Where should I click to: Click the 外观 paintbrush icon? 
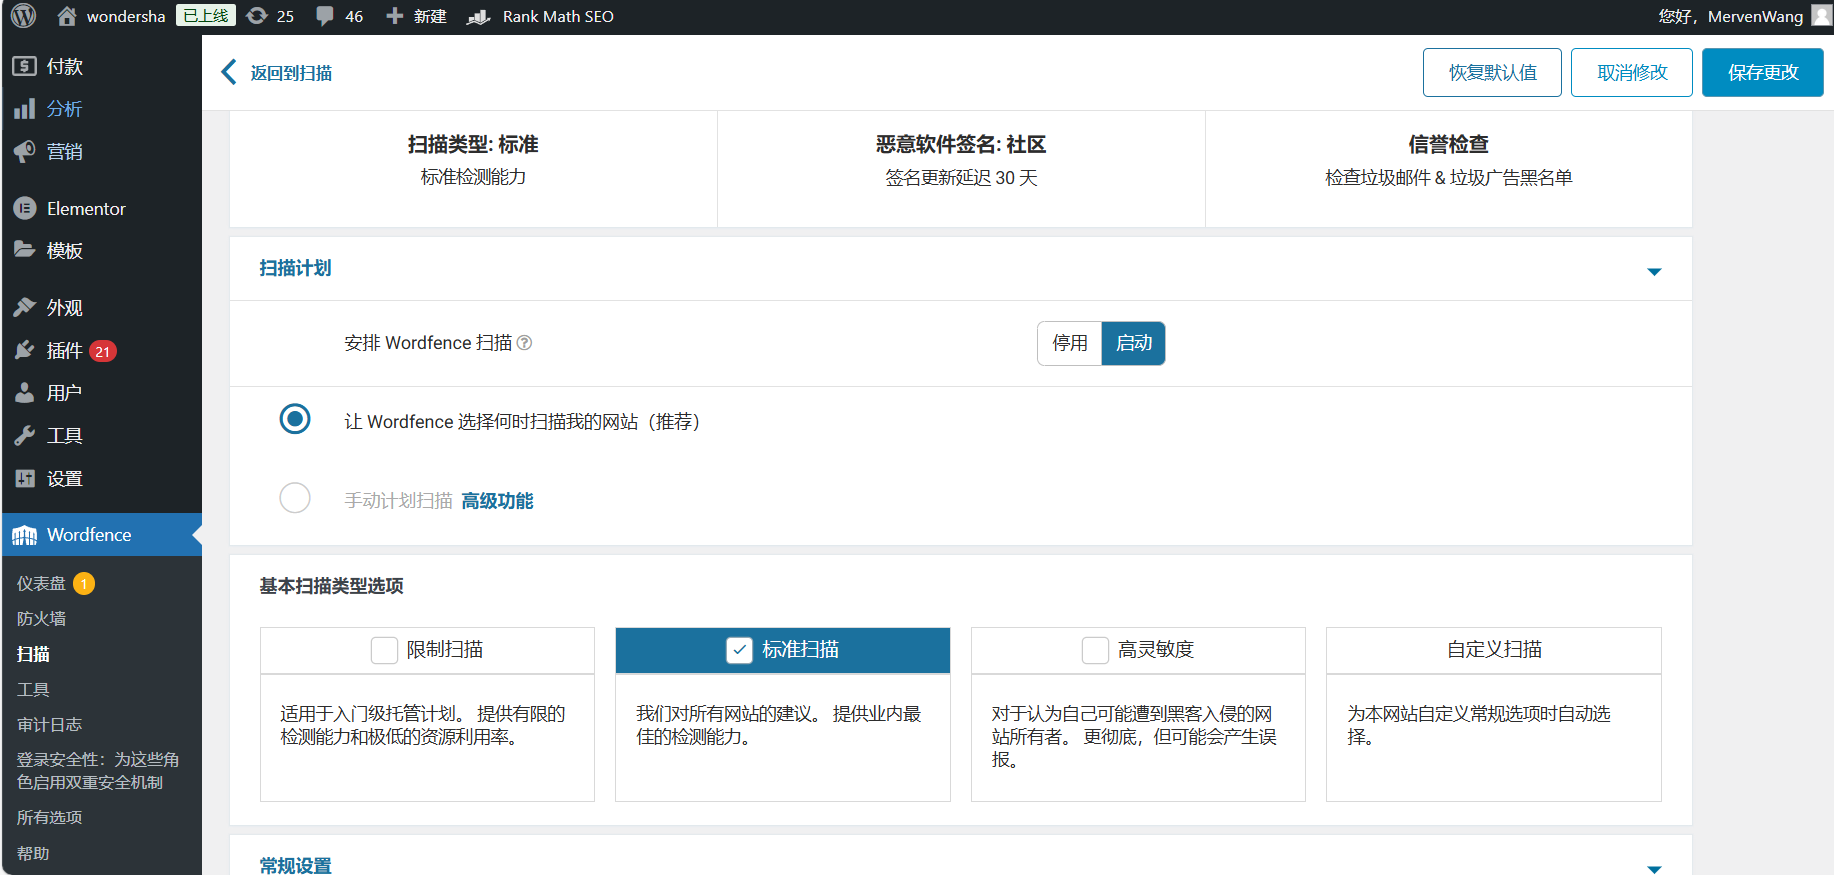(x=25, y=307)
